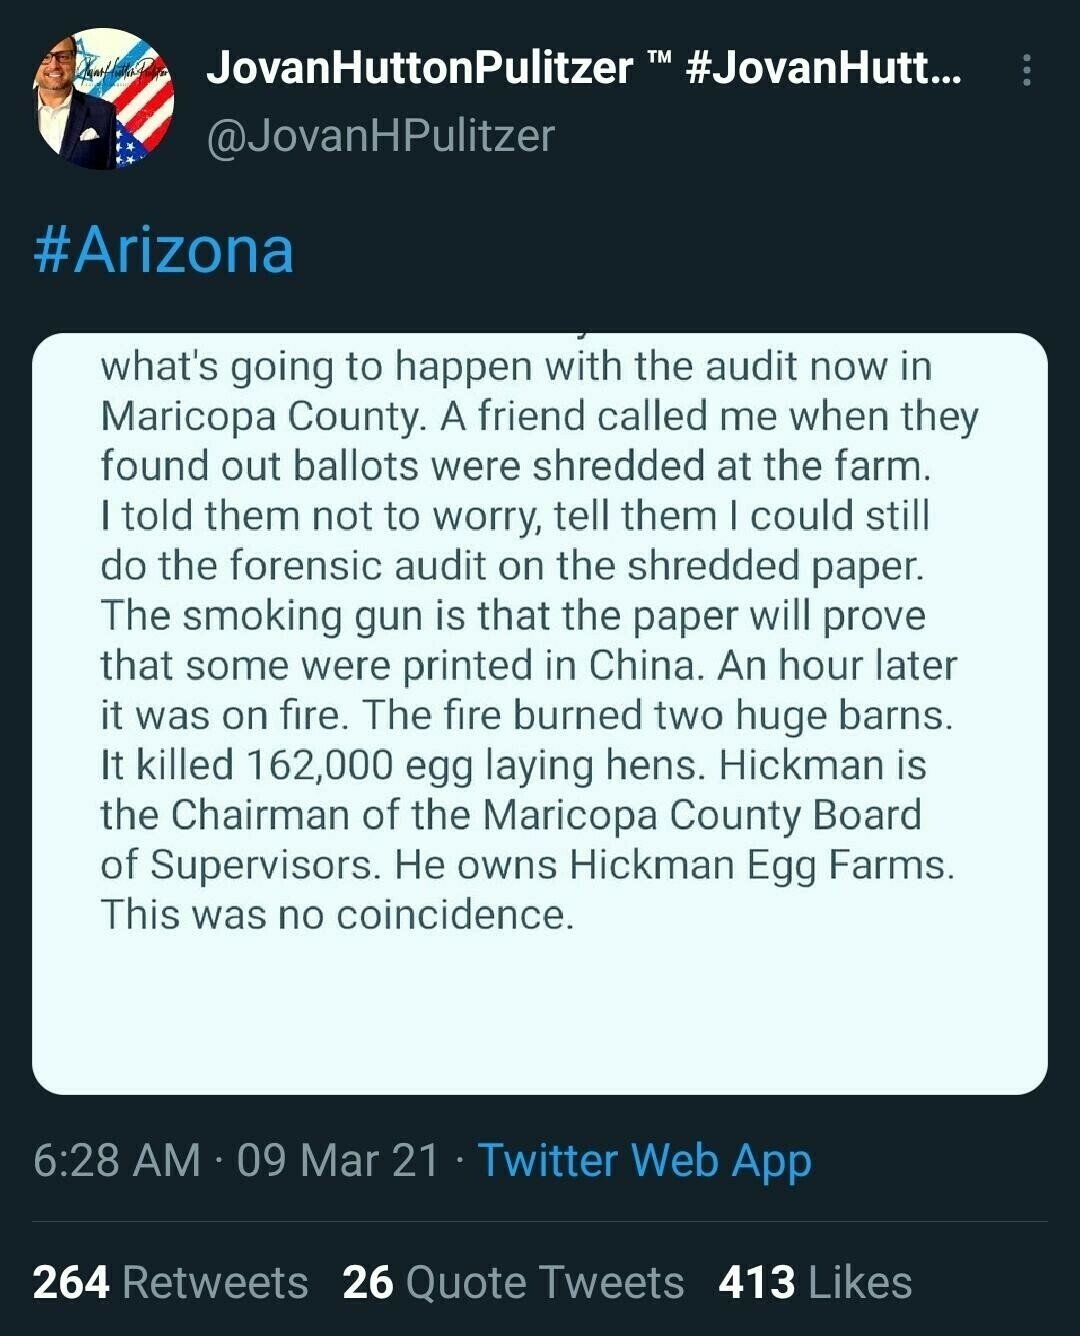
Task: Click 'Hickman Egg Farms' text in the image
Action: [760, 864]
